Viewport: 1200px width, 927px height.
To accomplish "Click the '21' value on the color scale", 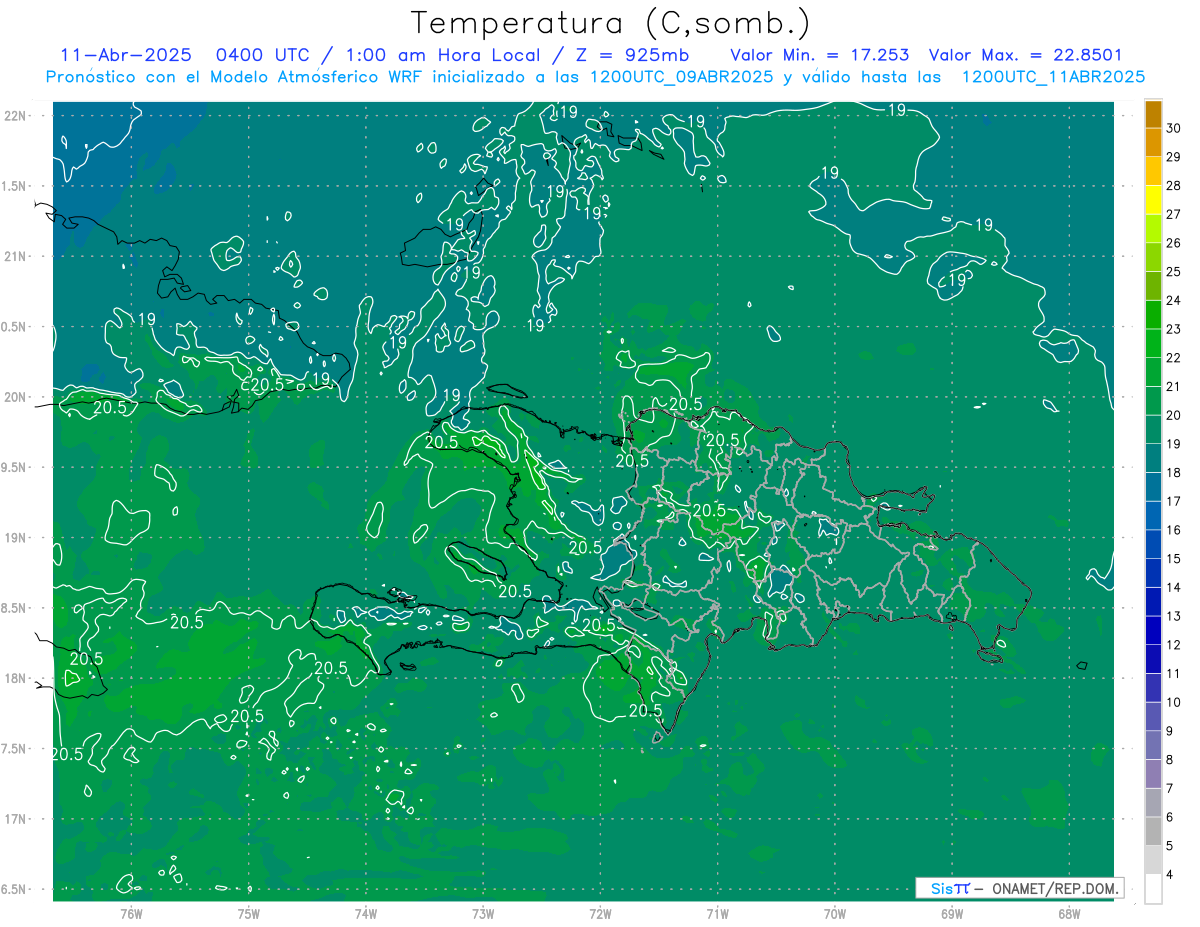I will (x=1174, y=386).
